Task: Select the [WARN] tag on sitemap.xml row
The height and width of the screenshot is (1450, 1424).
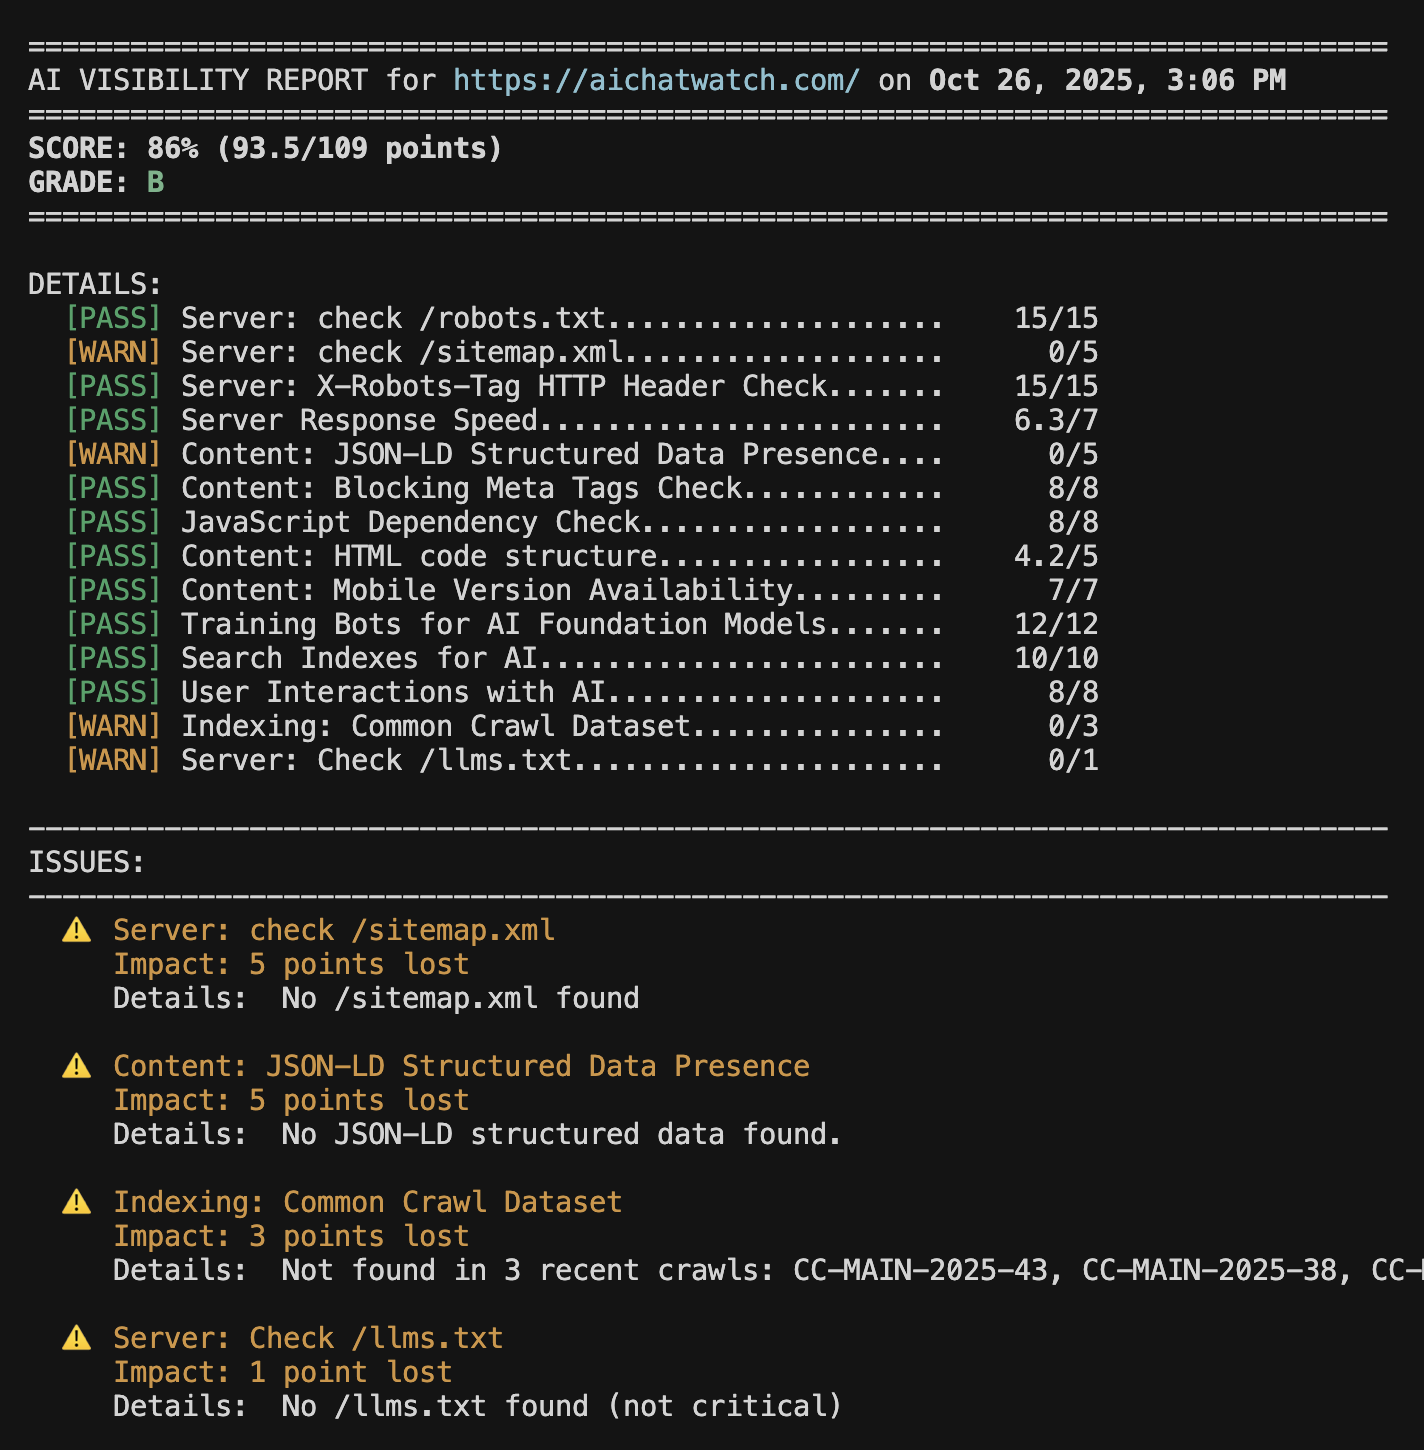Action: click(x=112, y=351)
